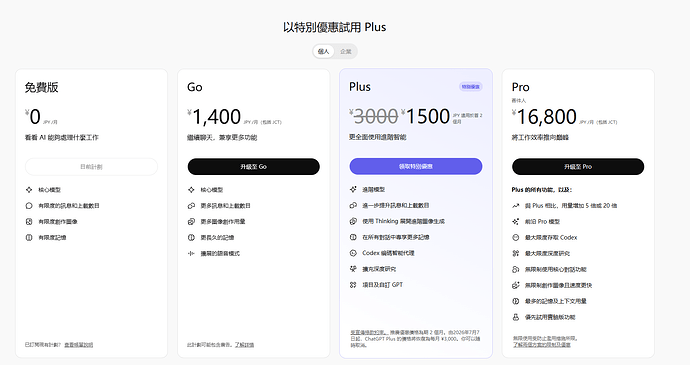Screen dimensions: 690x365
Task: Click the icon beside the Thinking image feature
Action: (353, 221)
